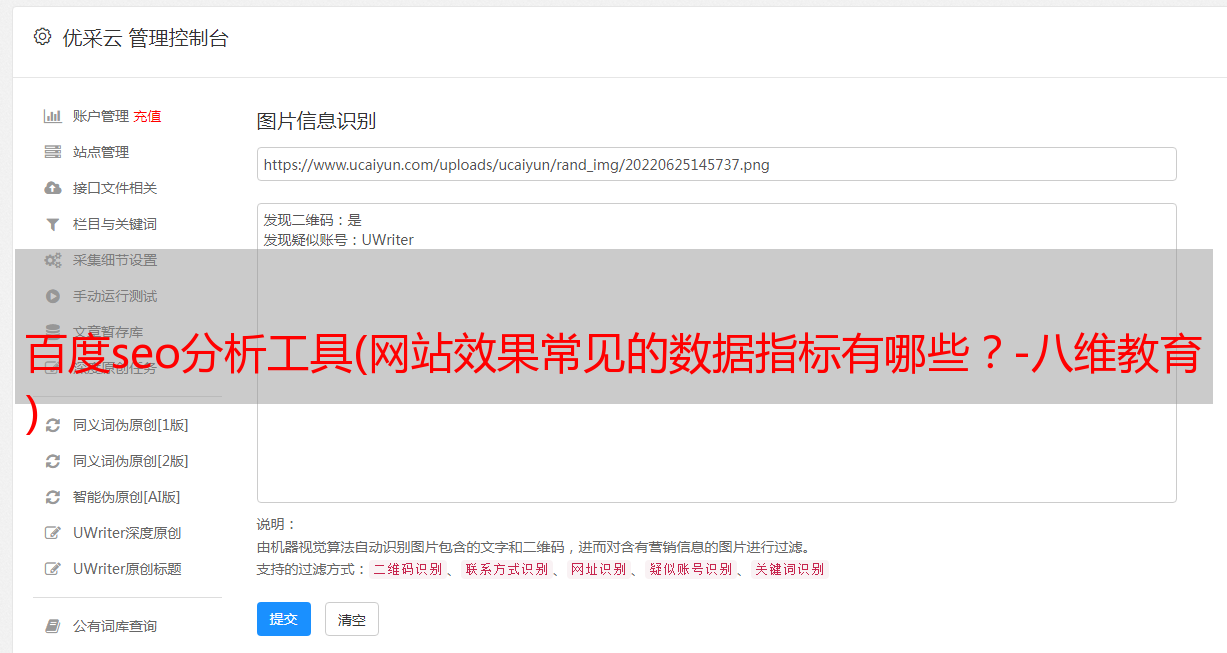Image resolution: width=1227 pixels, height=653 pixels.
Task: Click the edit icon for UWriter深度原创
Action: click(53, 533)
